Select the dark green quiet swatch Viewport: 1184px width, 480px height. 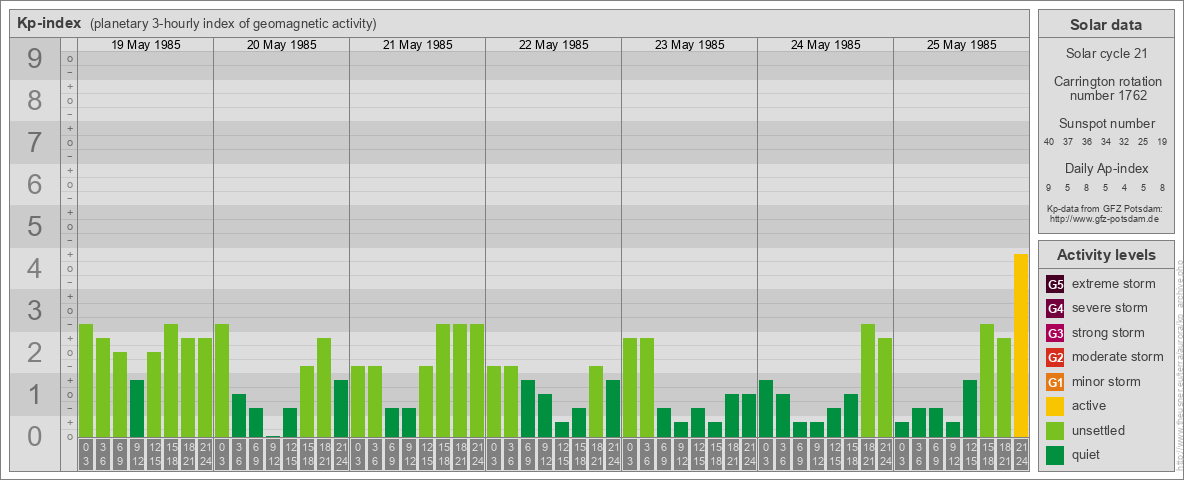point(1056,454)
